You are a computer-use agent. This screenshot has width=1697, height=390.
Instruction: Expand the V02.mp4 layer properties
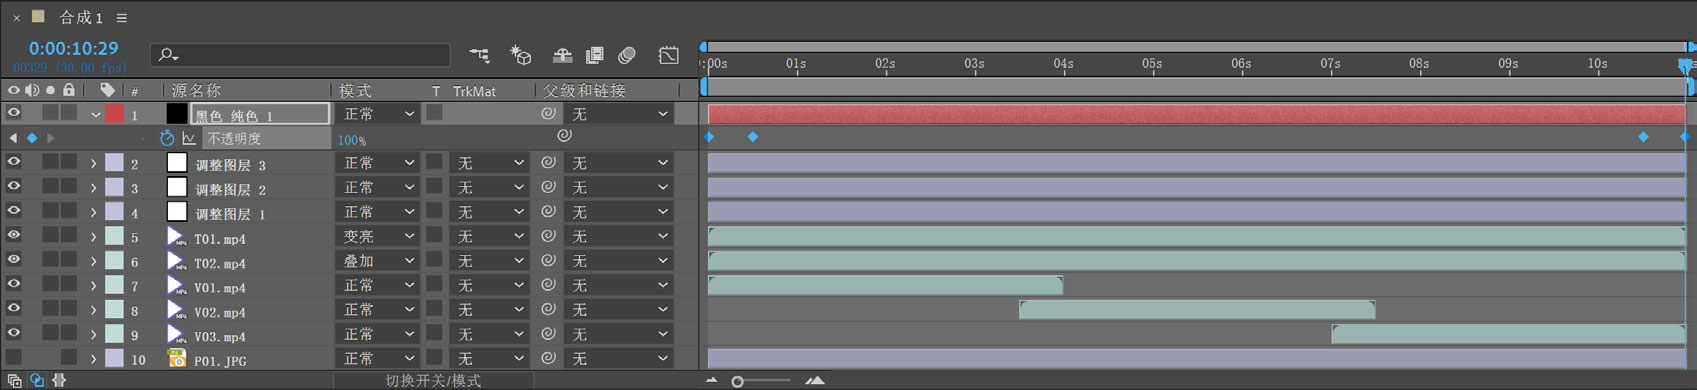[93, 310]
